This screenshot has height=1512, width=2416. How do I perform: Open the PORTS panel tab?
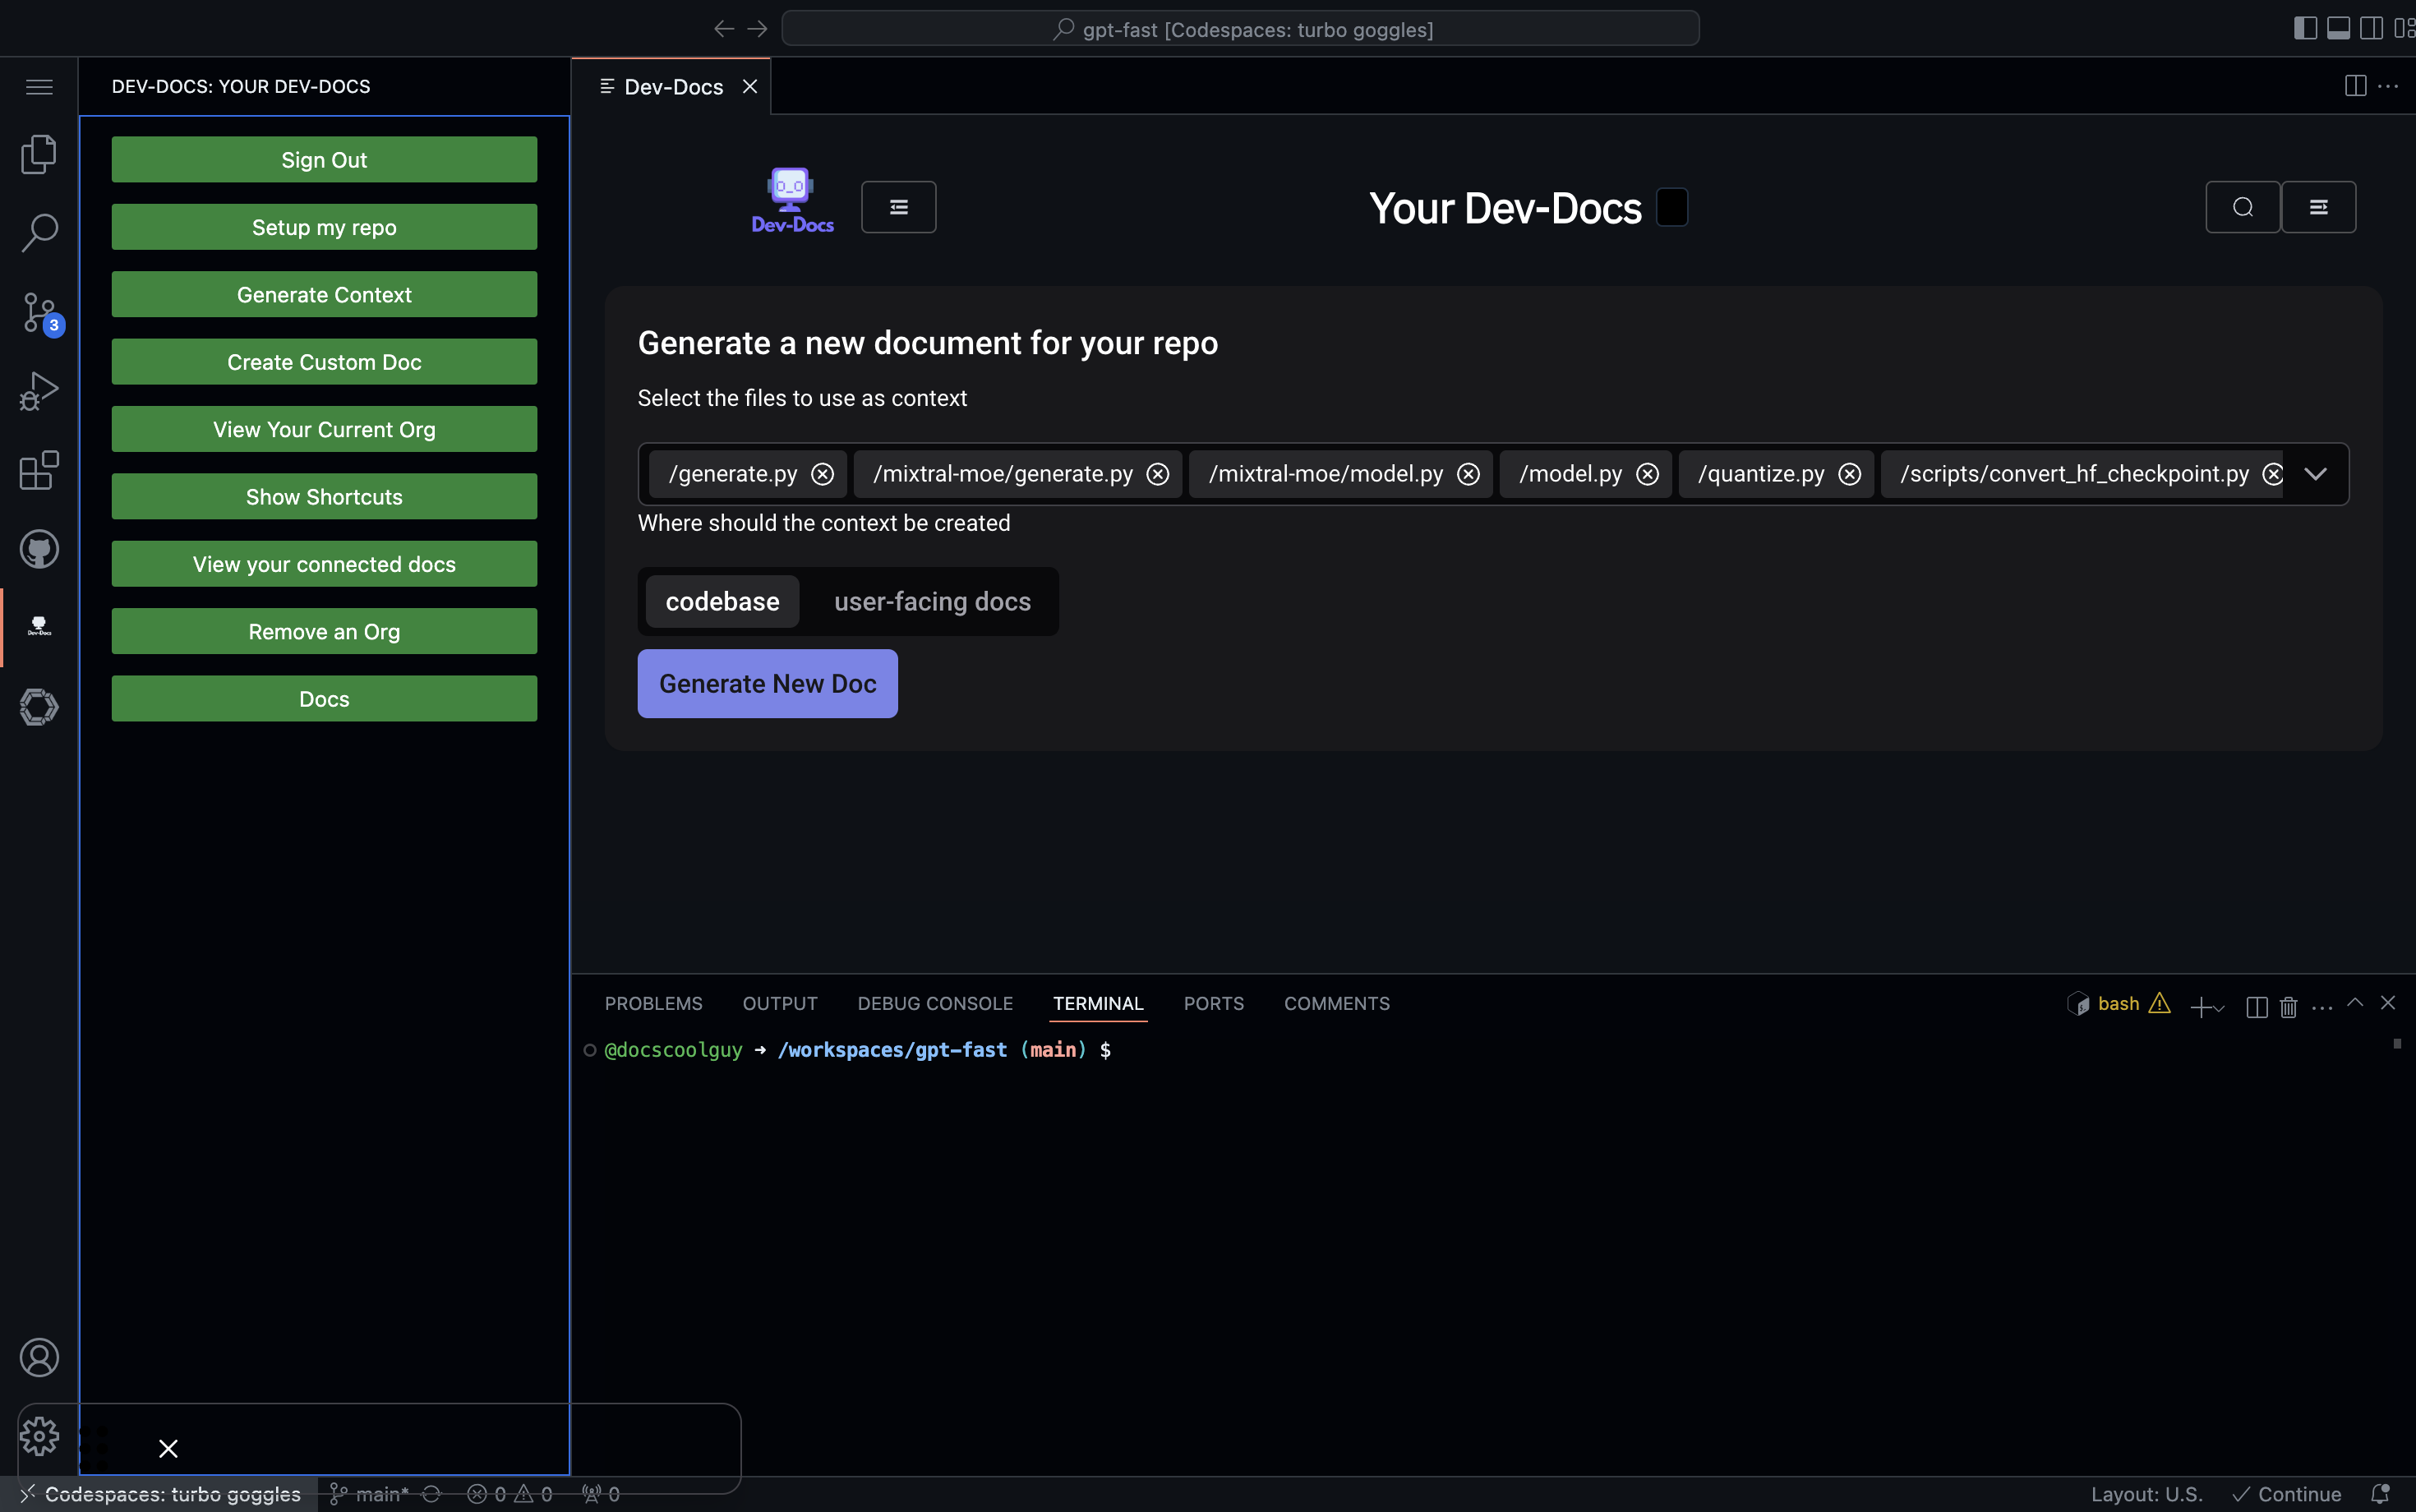pyautogui.click(x=1213, y=1003)
